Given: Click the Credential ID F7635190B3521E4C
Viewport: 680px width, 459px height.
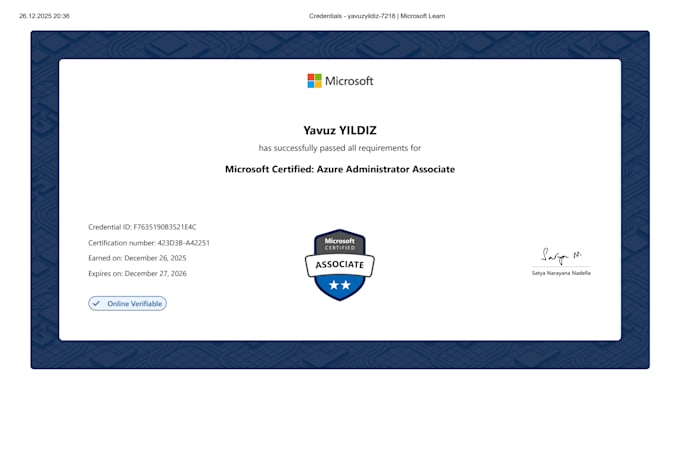Looking at the screenshot, I should tap(142, 227).
